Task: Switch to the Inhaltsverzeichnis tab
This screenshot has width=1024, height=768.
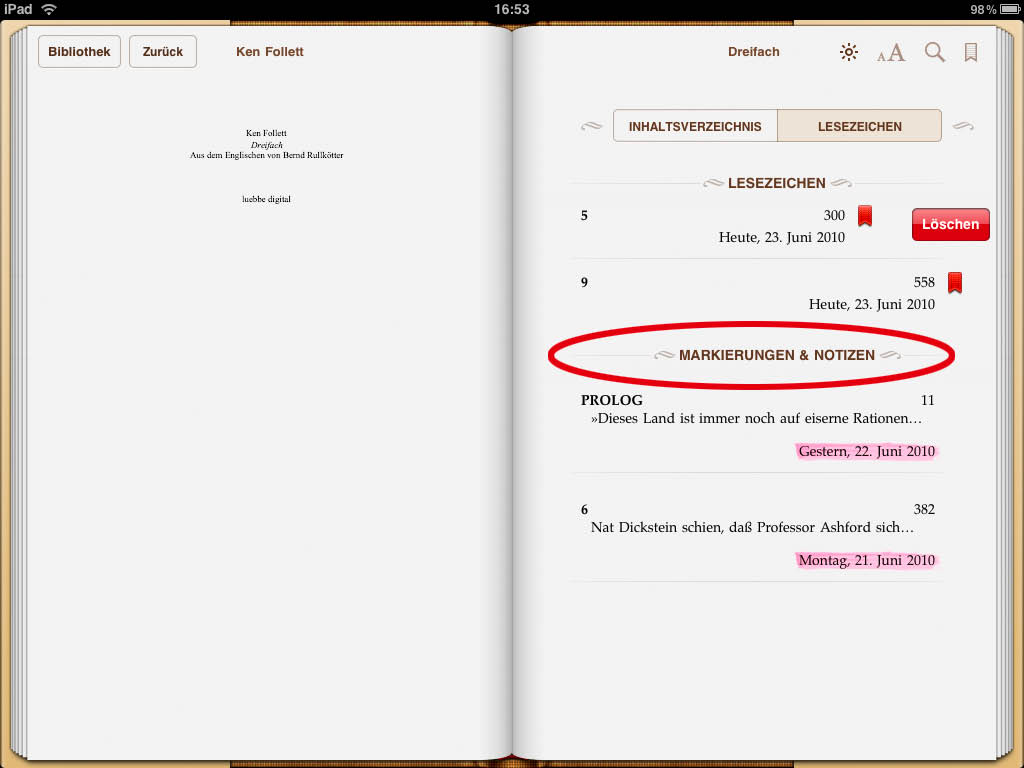Action: pos(695,126)
